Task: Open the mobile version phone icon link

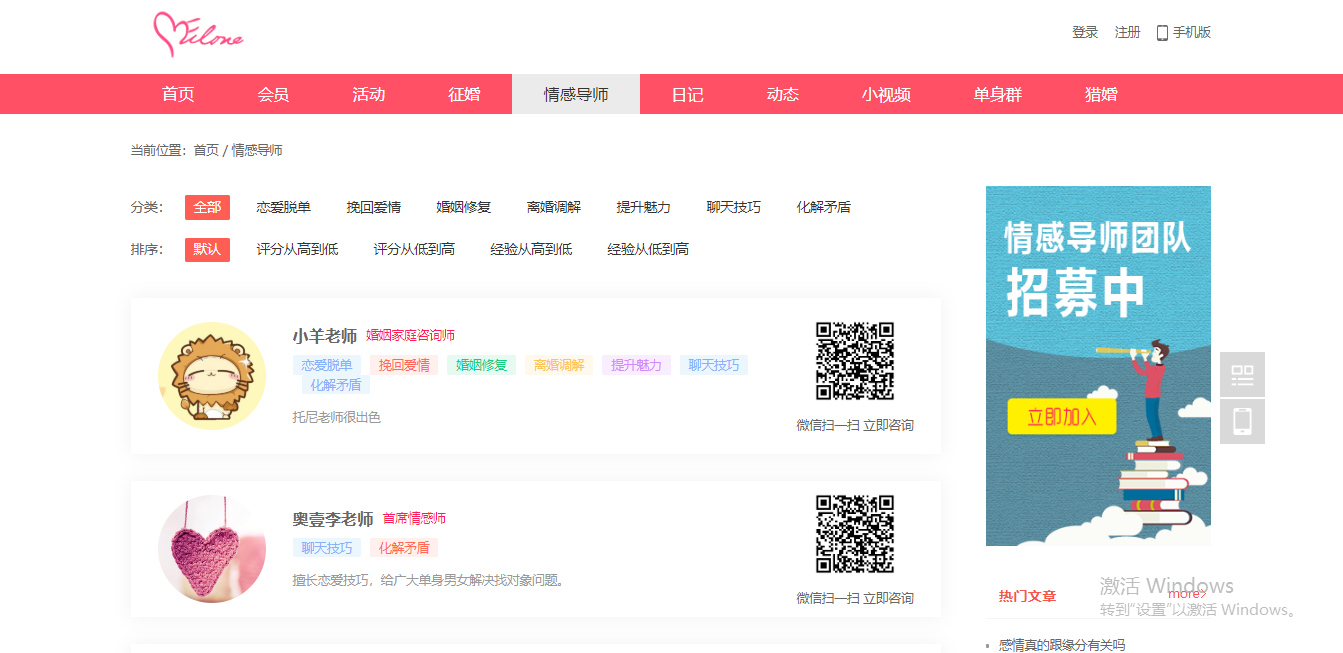Action: tap(1162, 33)
